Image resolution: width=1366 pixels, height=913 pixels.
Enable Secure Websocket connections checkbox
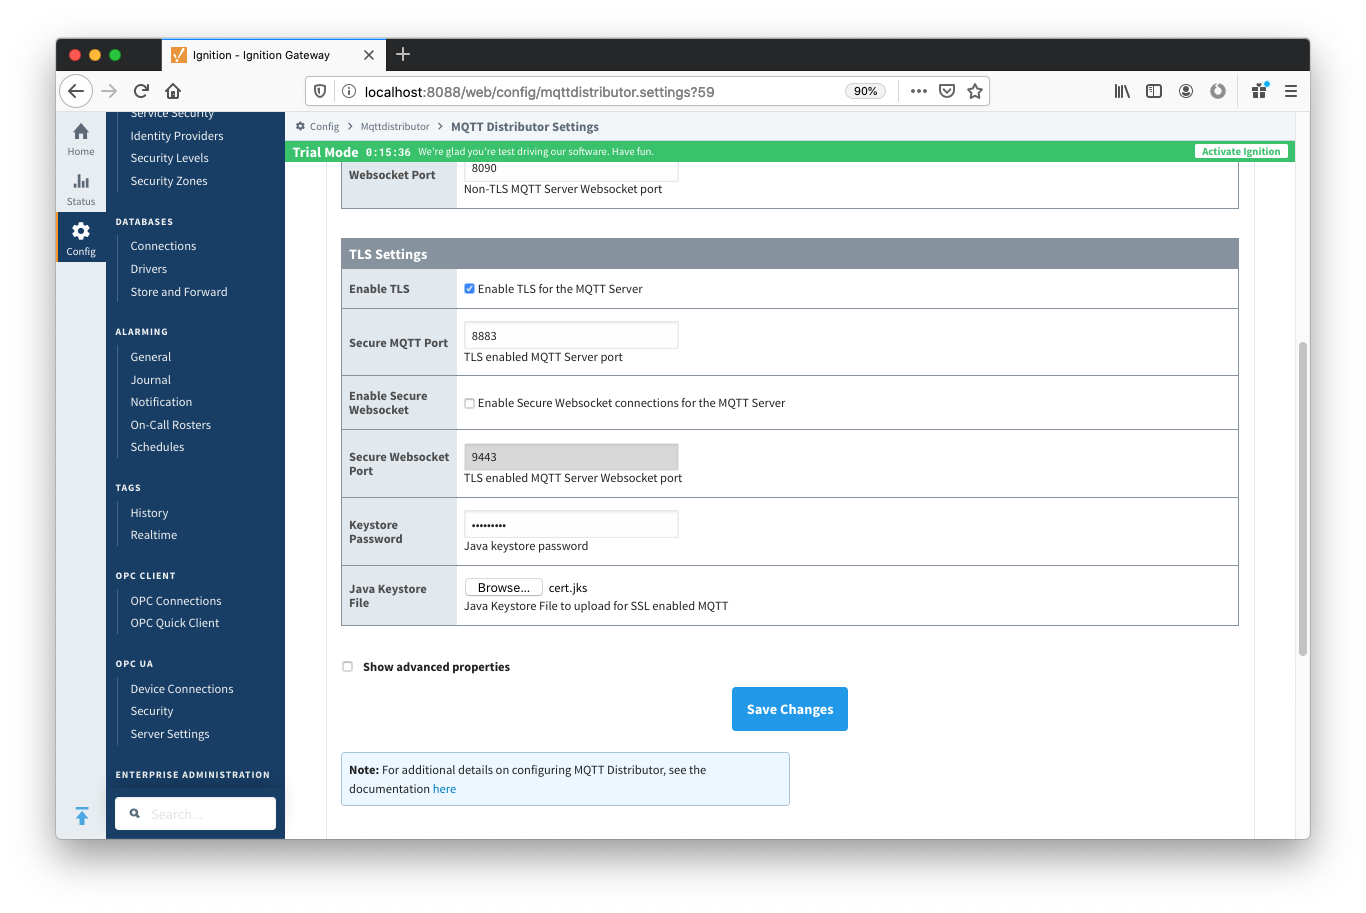tap(469, 404)
